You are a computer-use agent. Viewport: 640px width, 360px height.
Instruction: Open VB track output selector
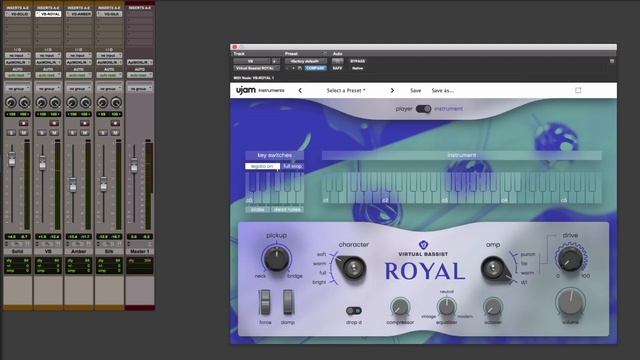pyautogui.click(x=48, y=62)
